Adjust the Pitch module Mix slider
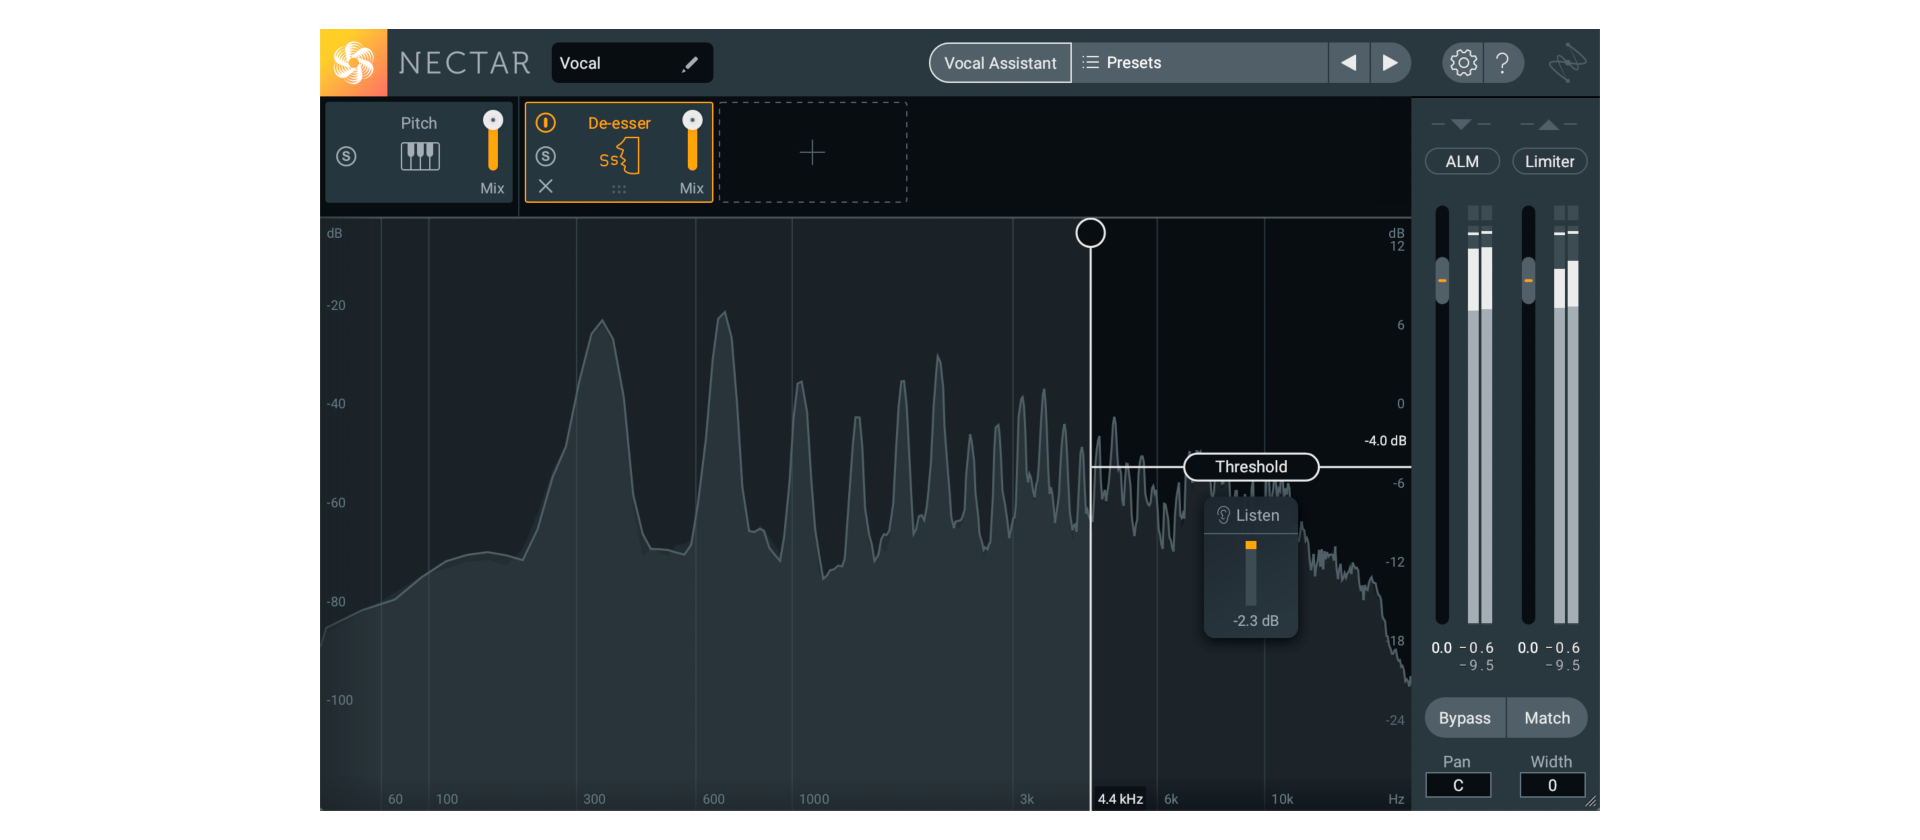The height and width of the screenshot is (840, 1920). [493, 141]
